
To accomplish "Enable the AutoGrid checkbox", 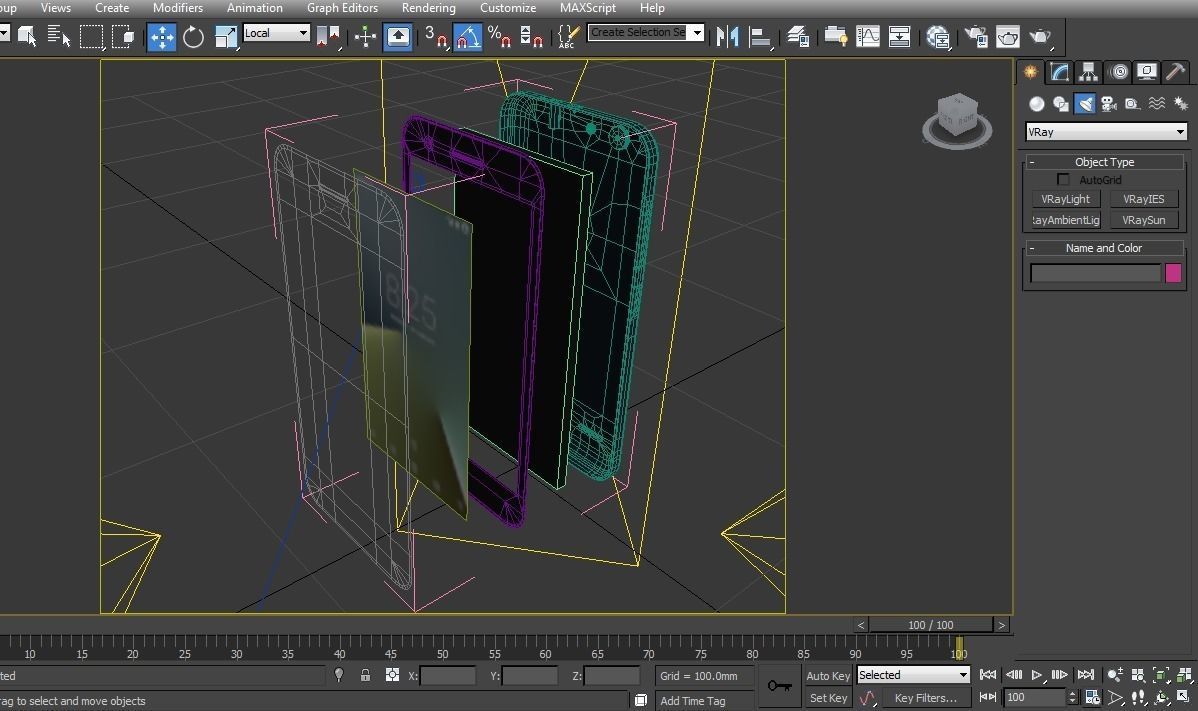I will (1063, 180).
